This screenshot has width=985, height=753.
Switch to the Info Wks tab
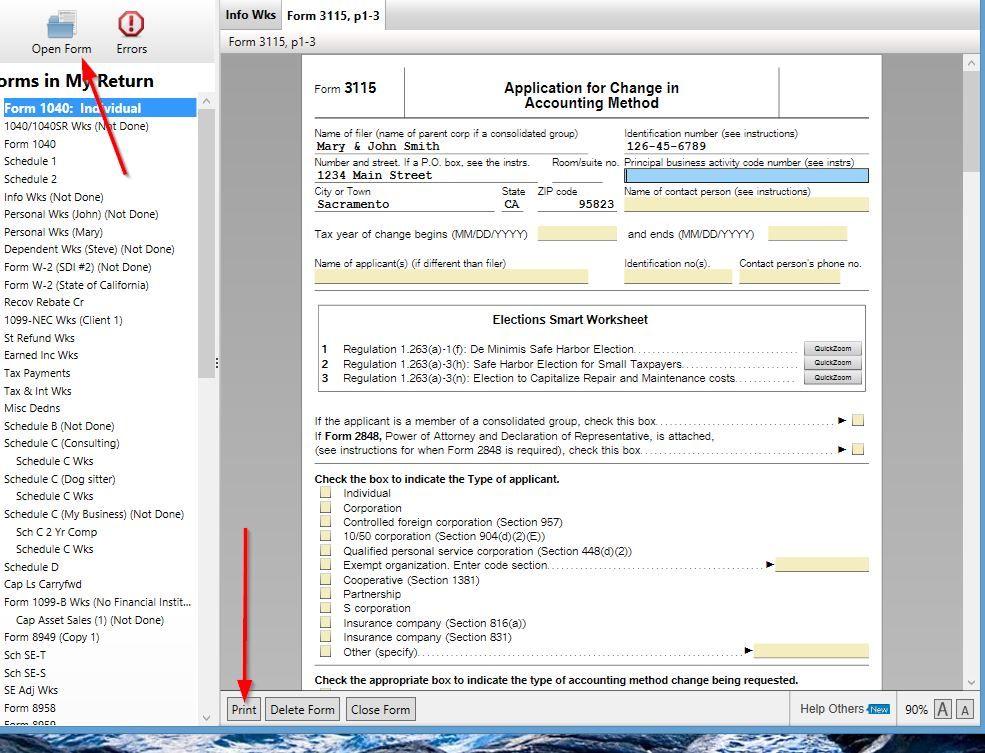250,15
